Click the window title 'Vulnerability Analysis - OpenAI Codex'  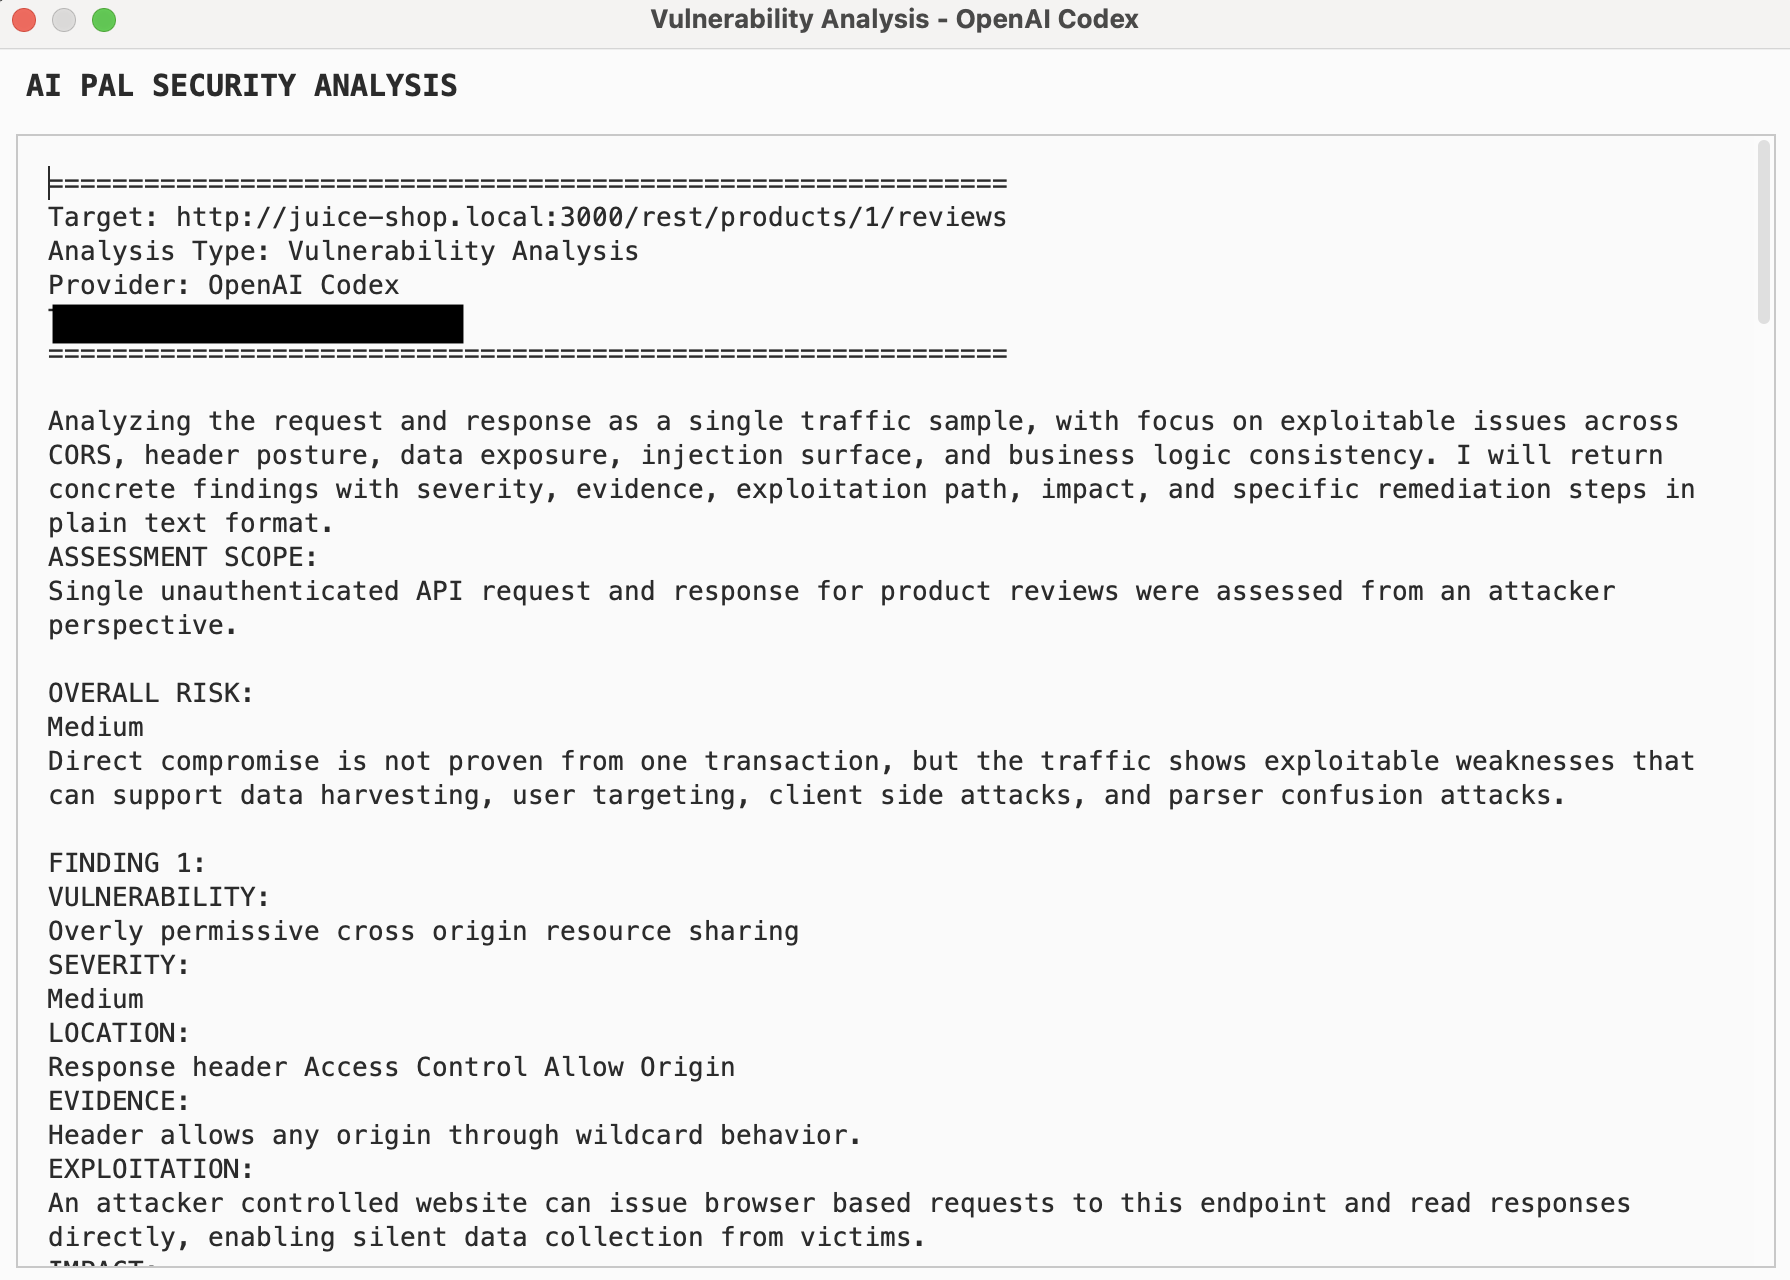[x=894, y=20]
